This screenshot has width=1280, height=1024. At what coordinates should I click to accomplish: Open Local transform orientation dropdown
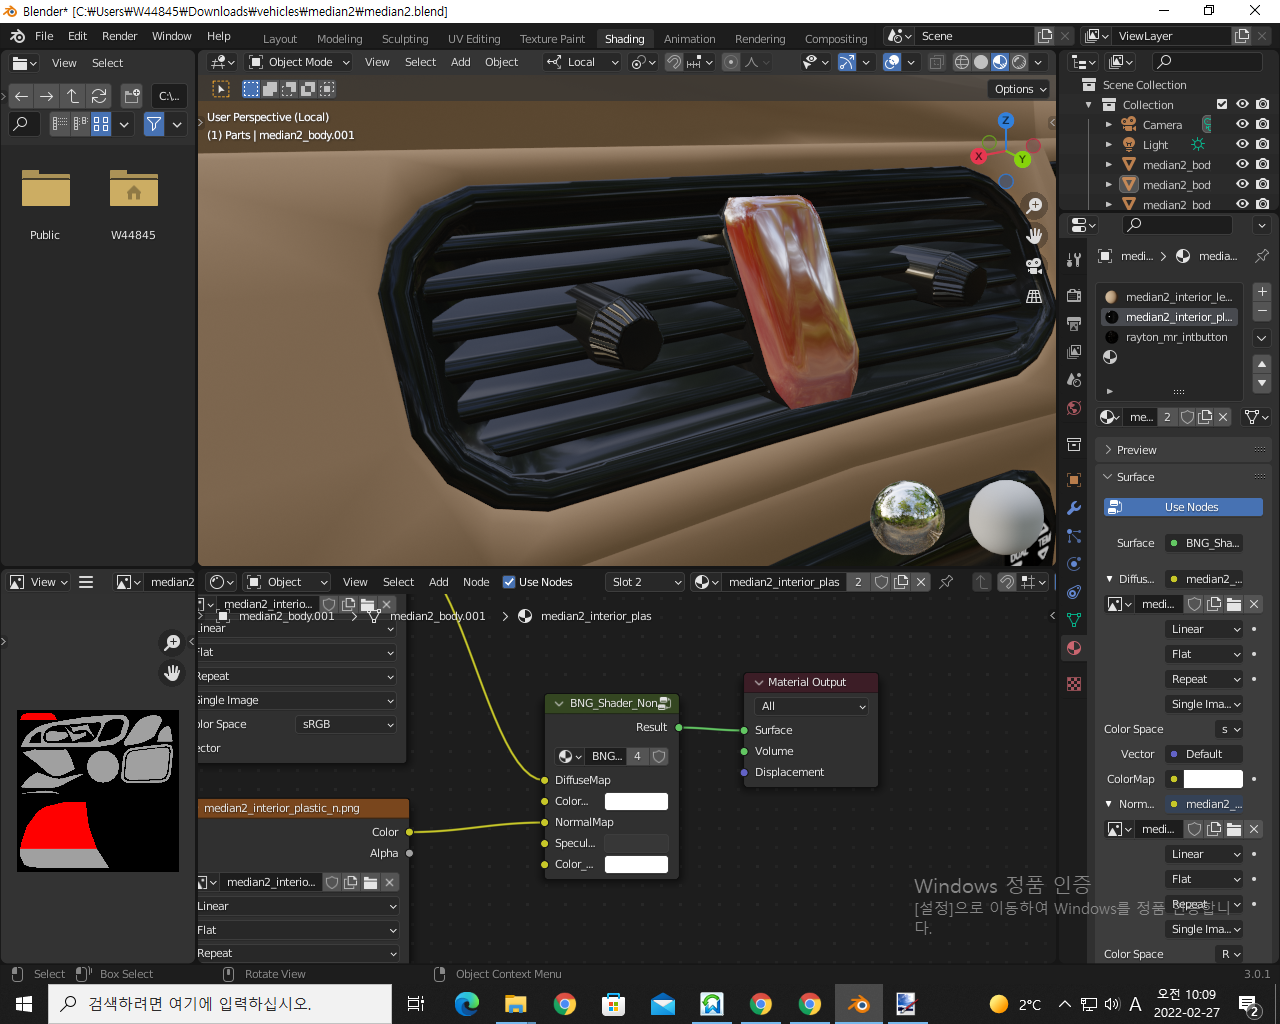[x=582, y=62]
